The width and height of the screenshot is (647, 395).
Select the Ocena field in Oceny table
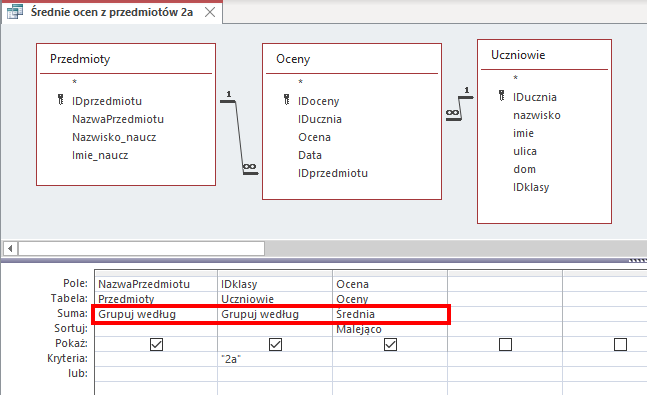pos(314,137)
